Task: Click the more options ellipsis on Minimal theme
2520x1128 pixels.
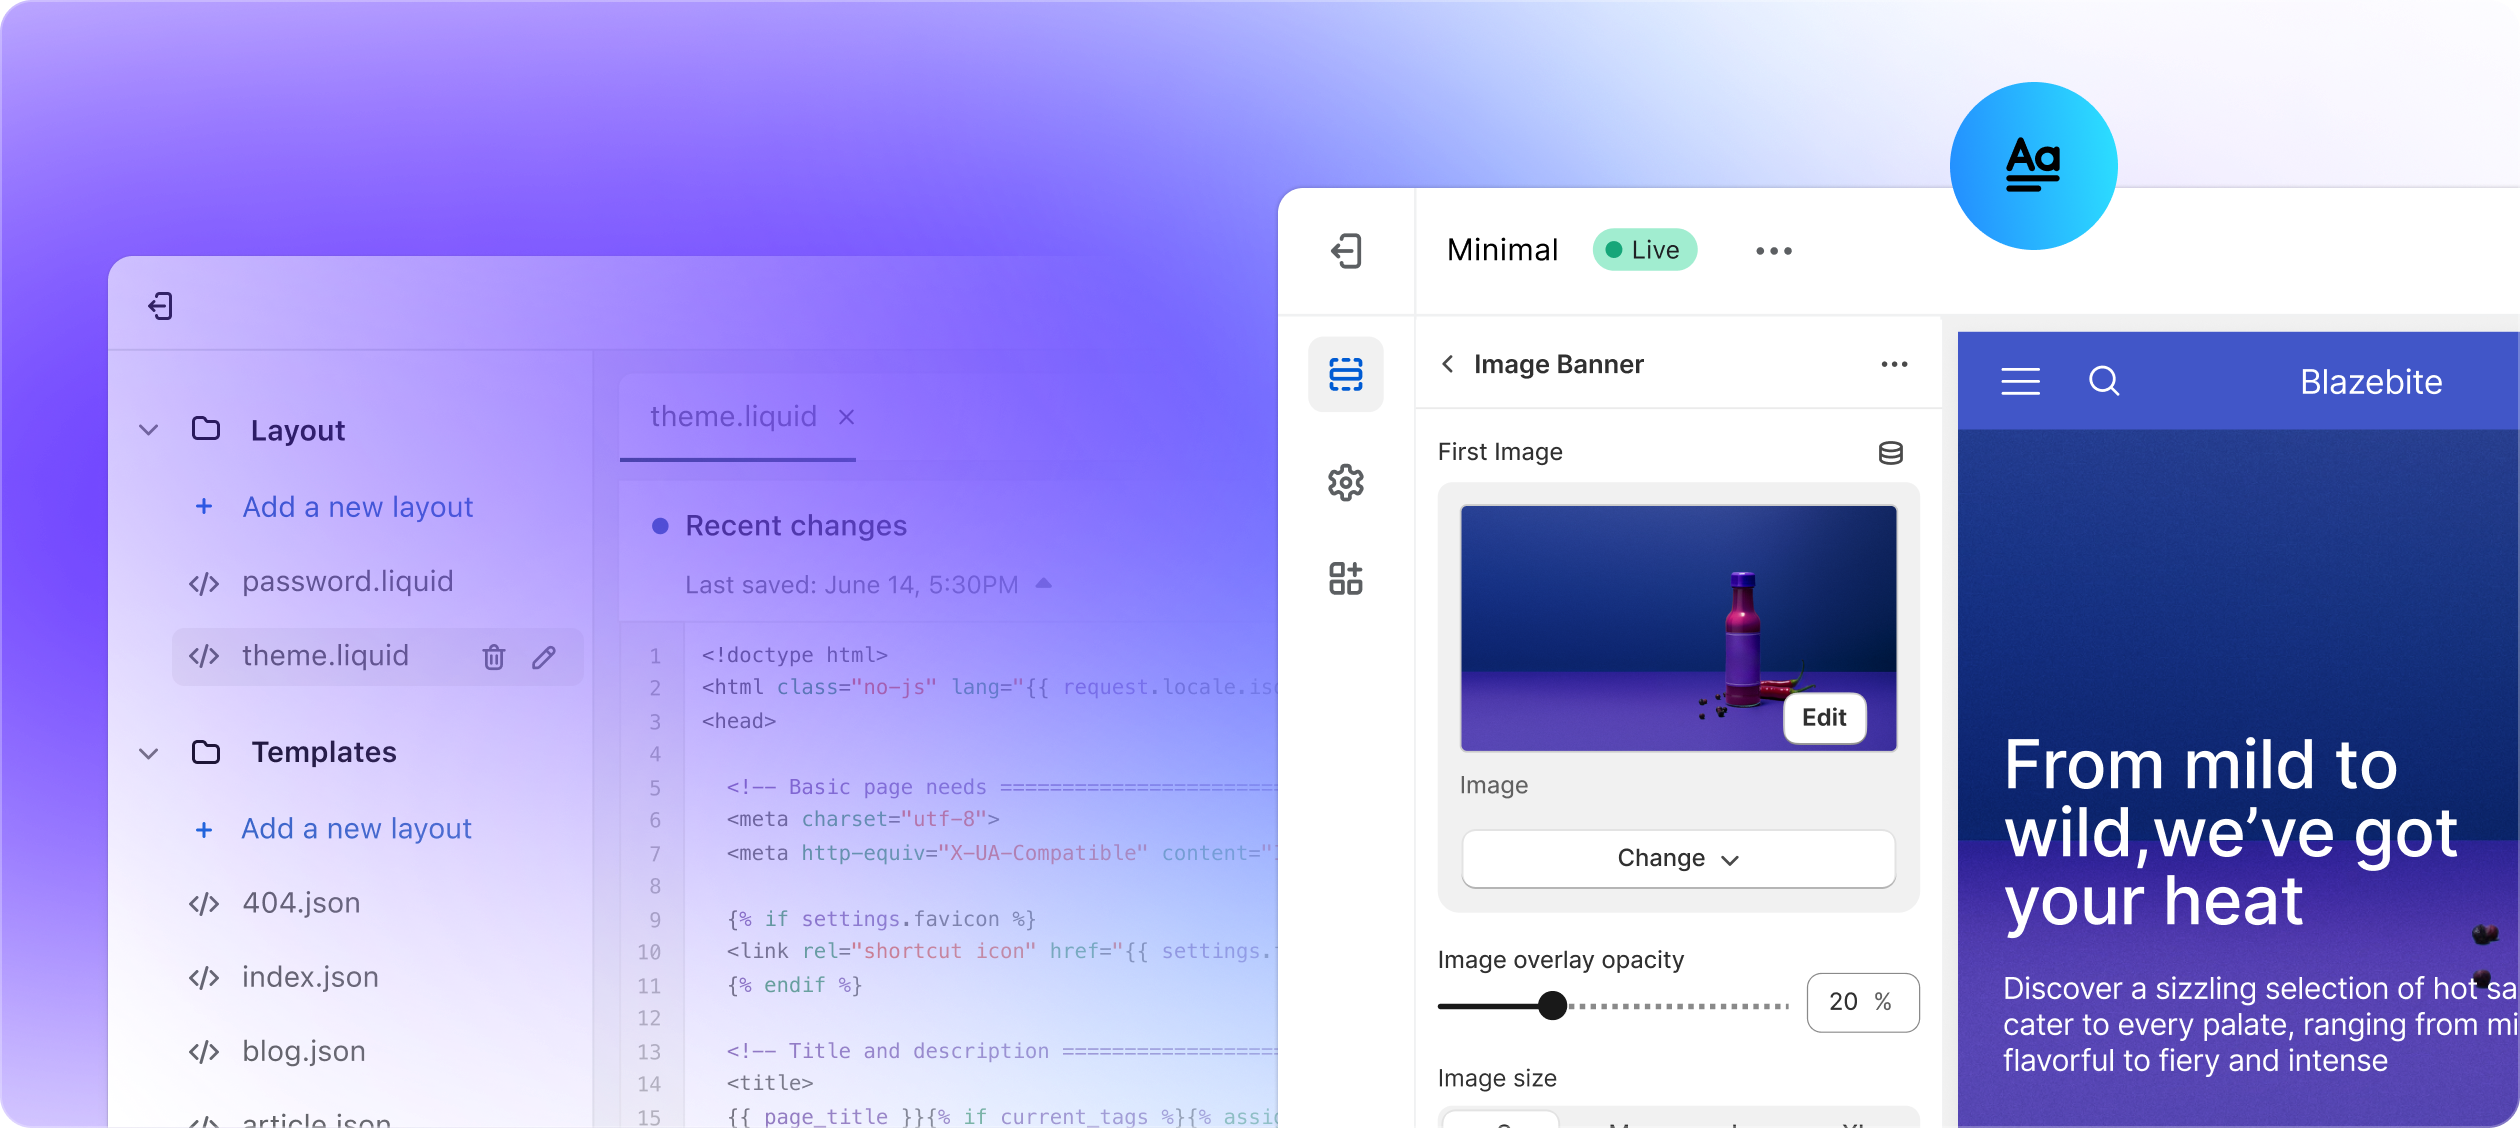Action: (x=1771, y=249)
